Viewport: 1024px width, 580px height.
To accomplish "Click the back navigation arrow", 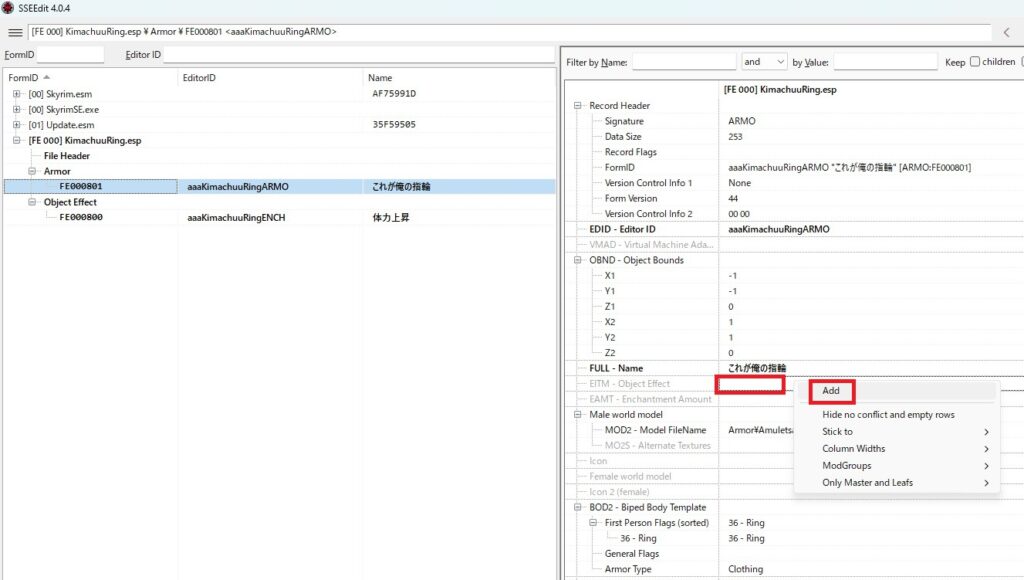I will point(1006,32).
